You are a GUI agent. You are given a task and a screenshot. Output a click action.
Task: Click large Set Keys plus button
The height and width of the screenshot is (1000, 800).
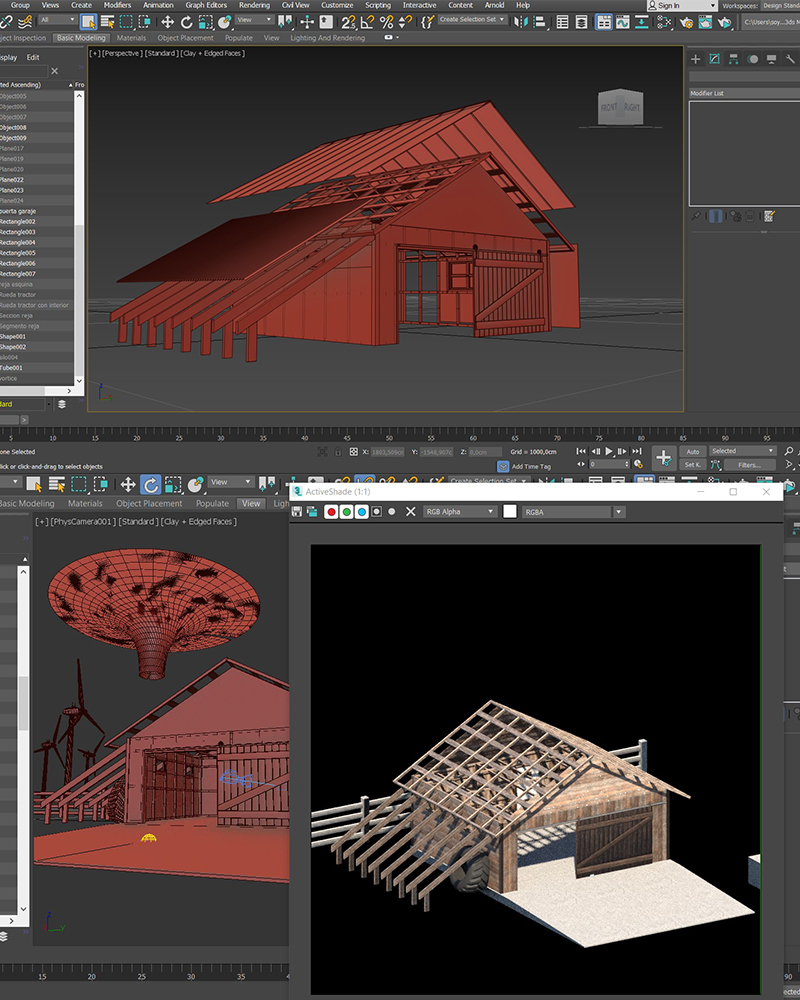(663, 458)
